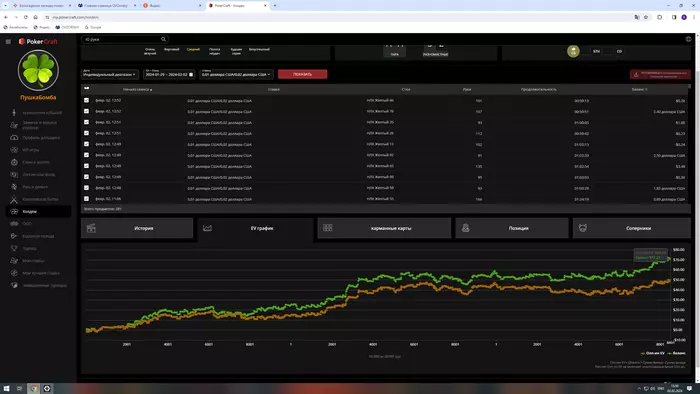The image size is (700, 394).
Task: Uncheck session row with stack НЛХ Желтый 35
Action: pos(87,122)
